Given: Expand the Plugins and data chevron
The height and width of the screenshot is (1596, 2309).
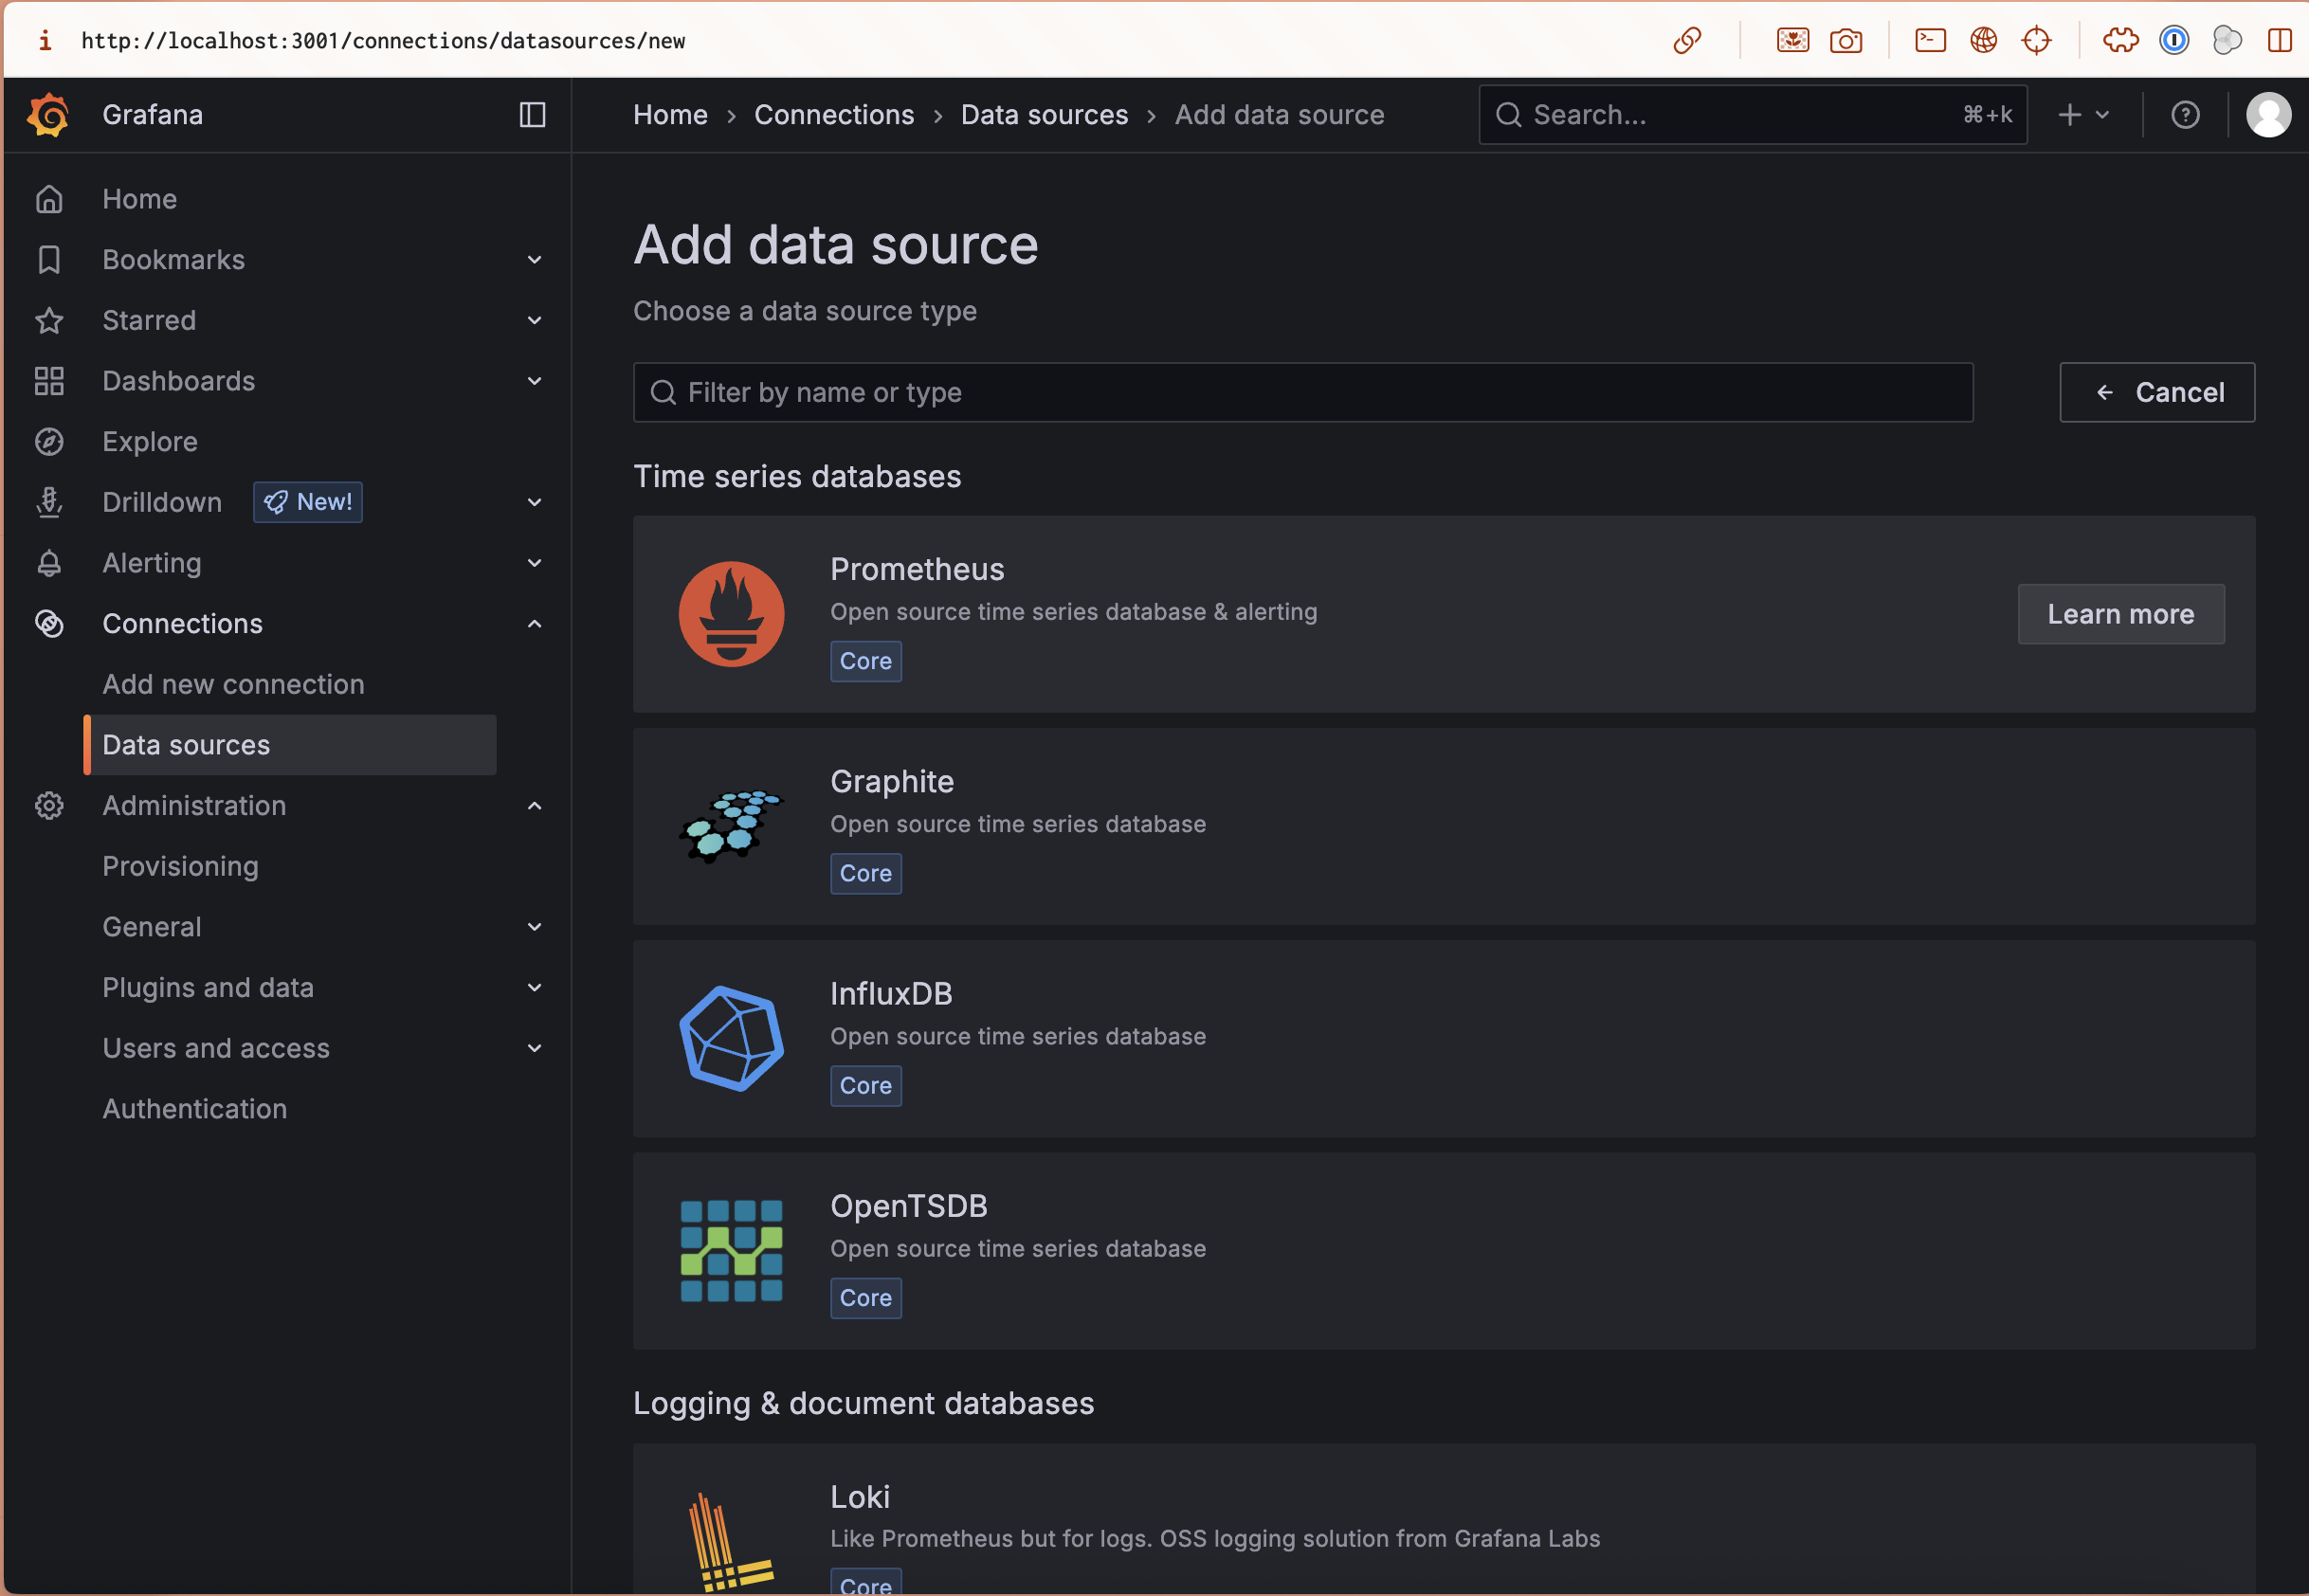Looking at the screenshot, I should coord(534,988).
